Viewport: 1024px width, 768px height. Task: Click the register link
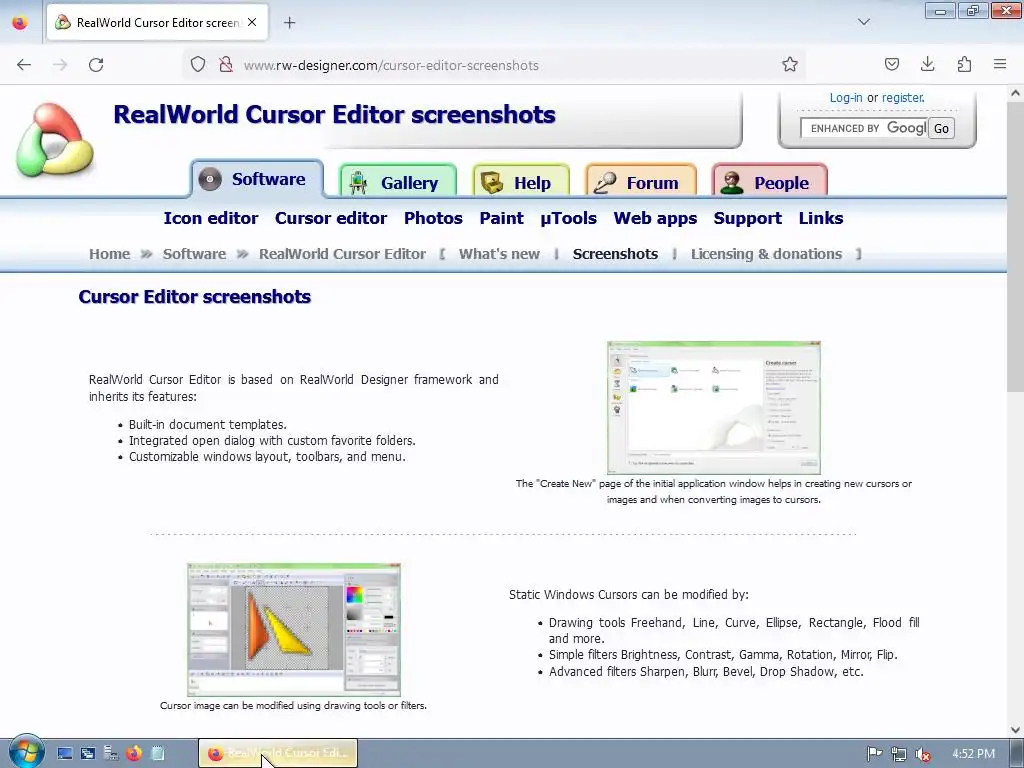pos(903,98)
